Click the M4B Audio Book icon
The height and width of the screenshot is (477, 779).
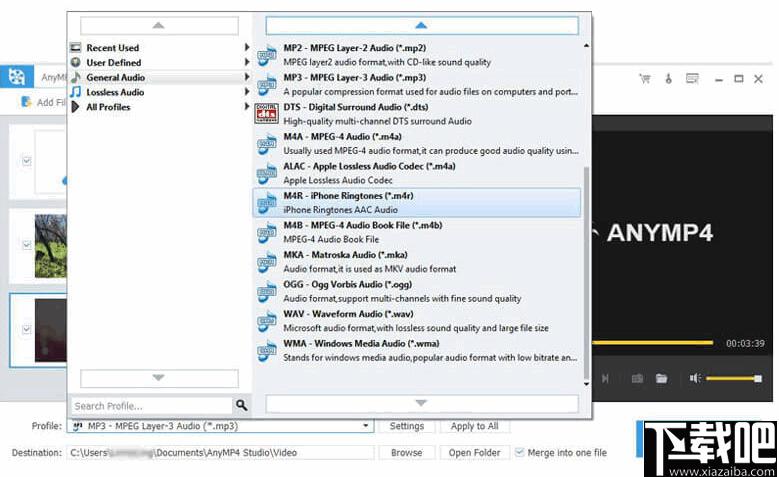[x=266, y=233]
